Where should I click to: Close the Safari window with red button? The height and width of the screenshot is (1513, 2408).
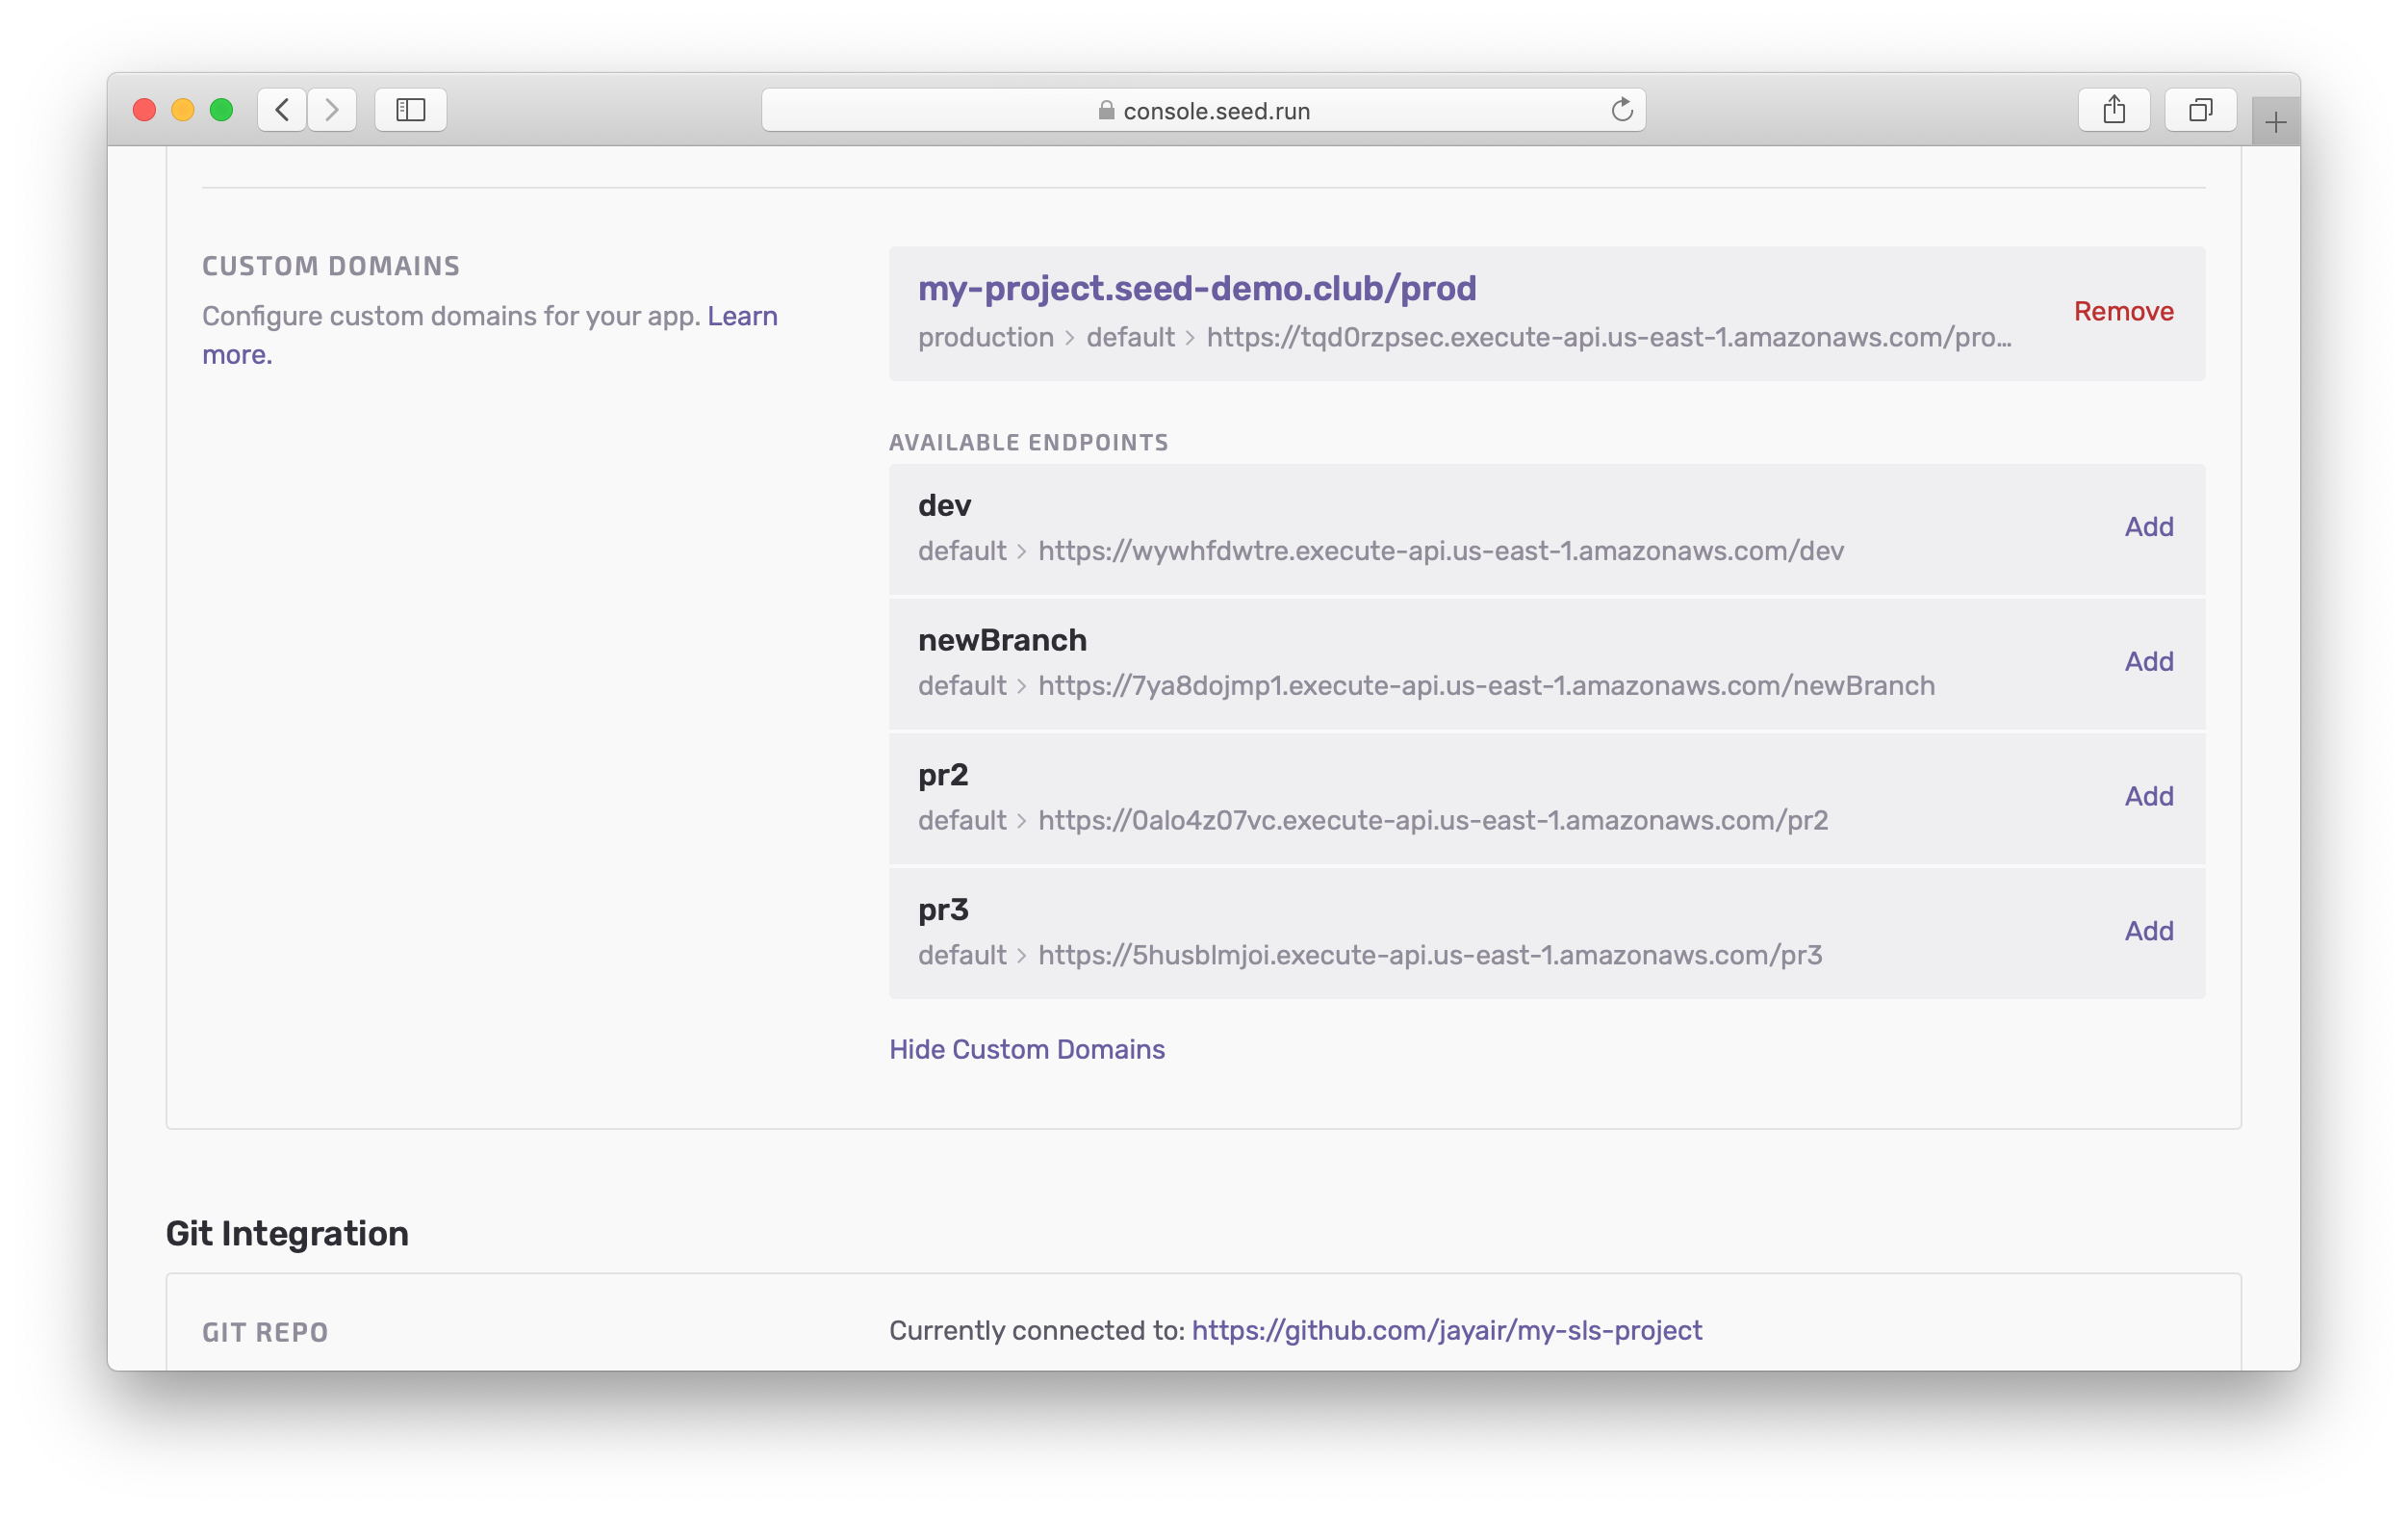pos(144,110)
